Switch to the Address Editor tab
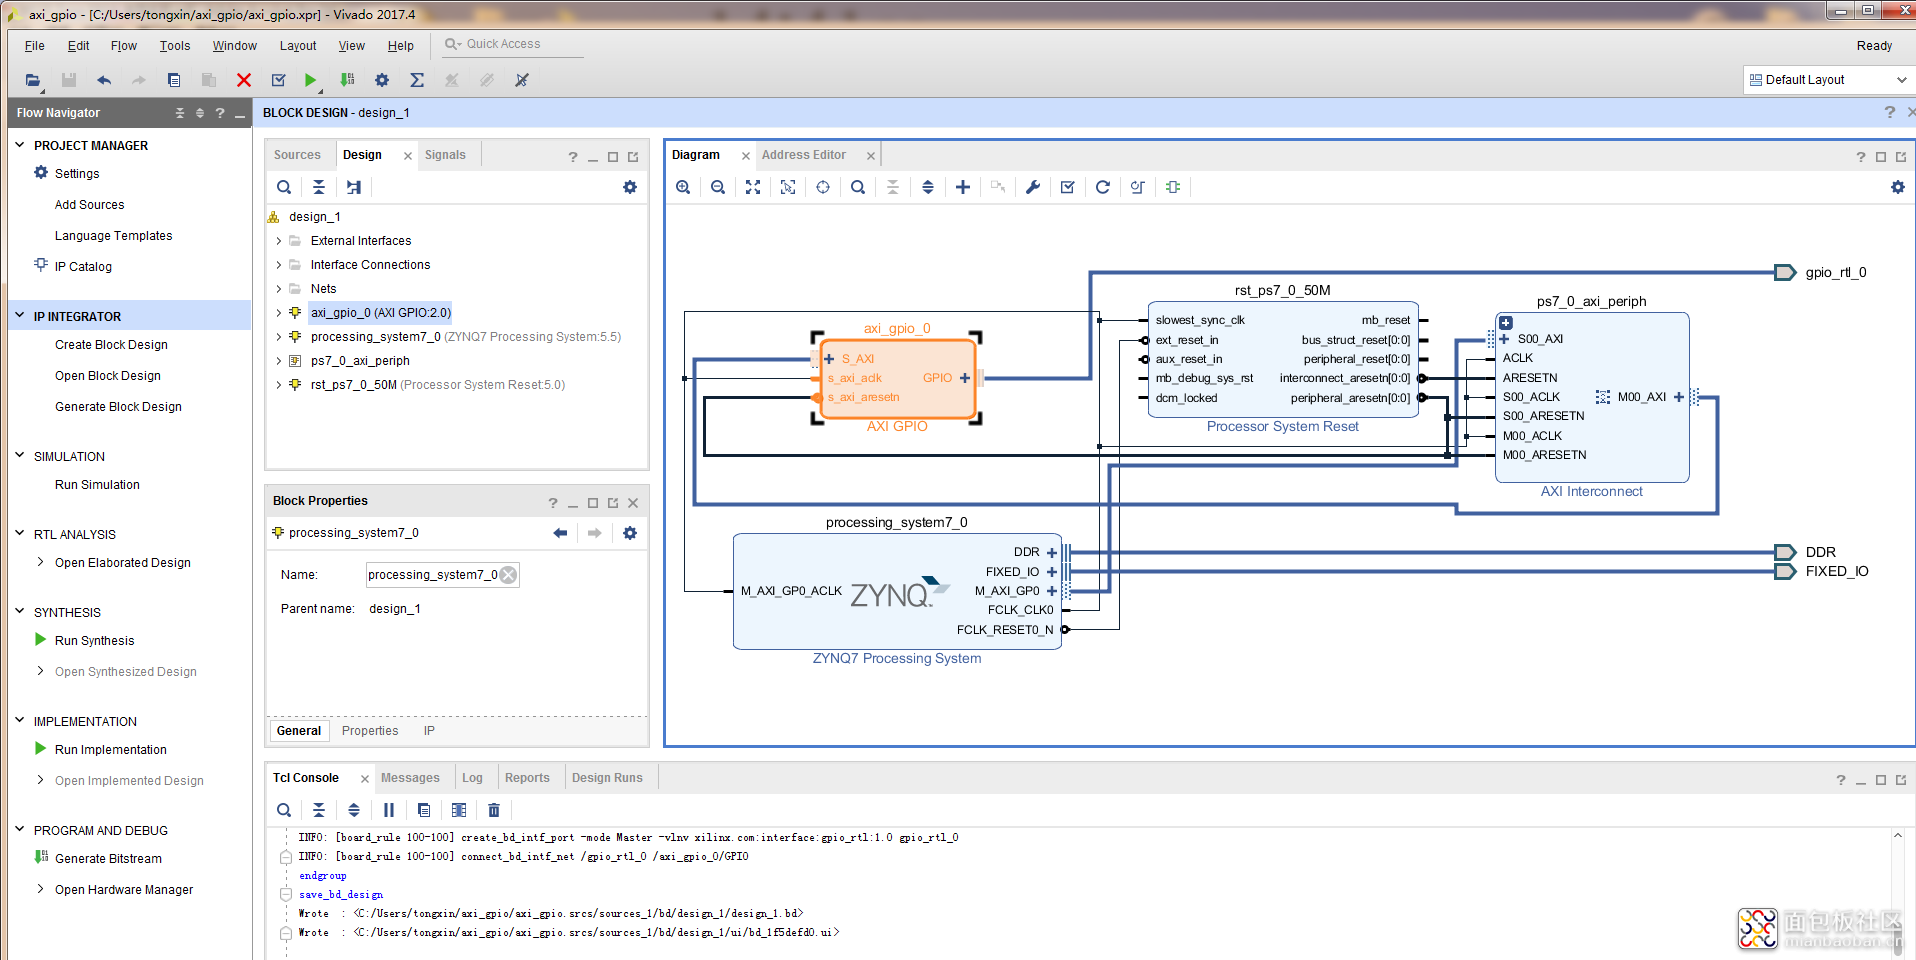Screen dimensions: 1916x960 (x=804, y=155)
